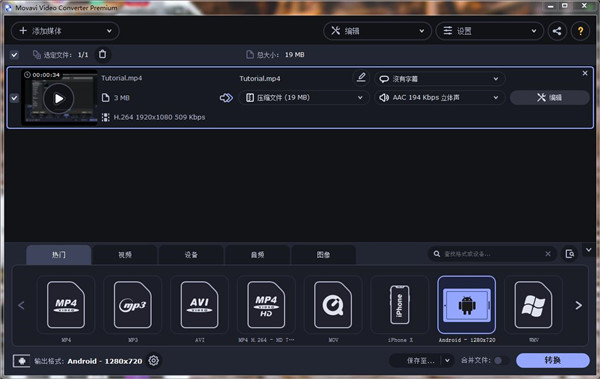The image size is (600, 379).
Task: Open the Save to dropdown arrow
Action: click(x=447, y=360)
